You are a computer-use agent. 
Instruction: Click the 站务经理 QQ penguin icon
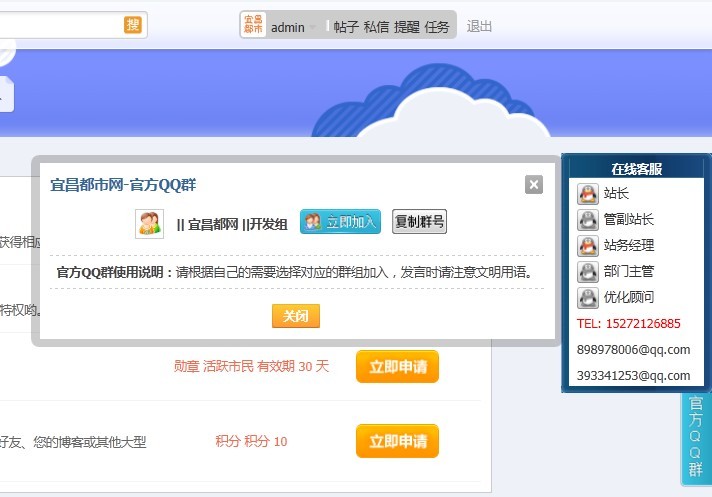click(x=588, y=246)
